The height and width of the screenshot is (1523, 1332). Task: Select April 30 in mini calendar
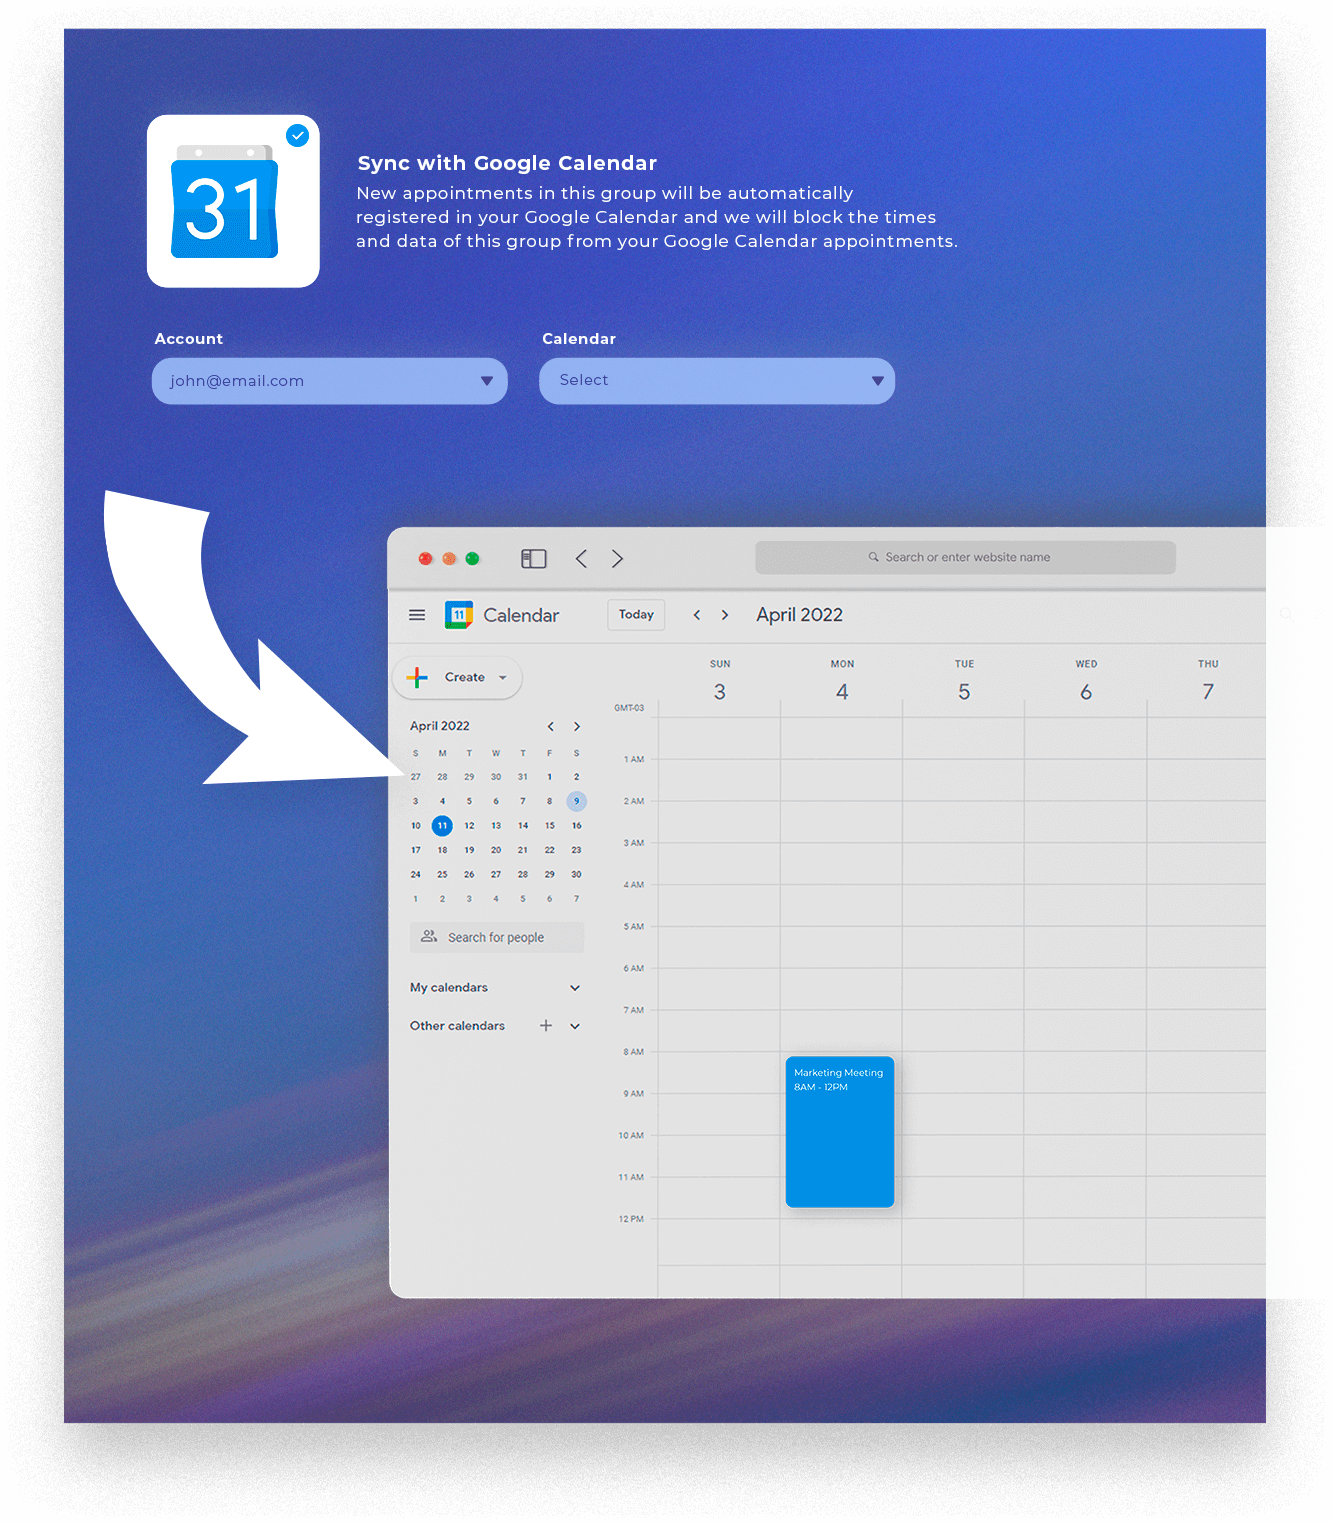[576, 874]
